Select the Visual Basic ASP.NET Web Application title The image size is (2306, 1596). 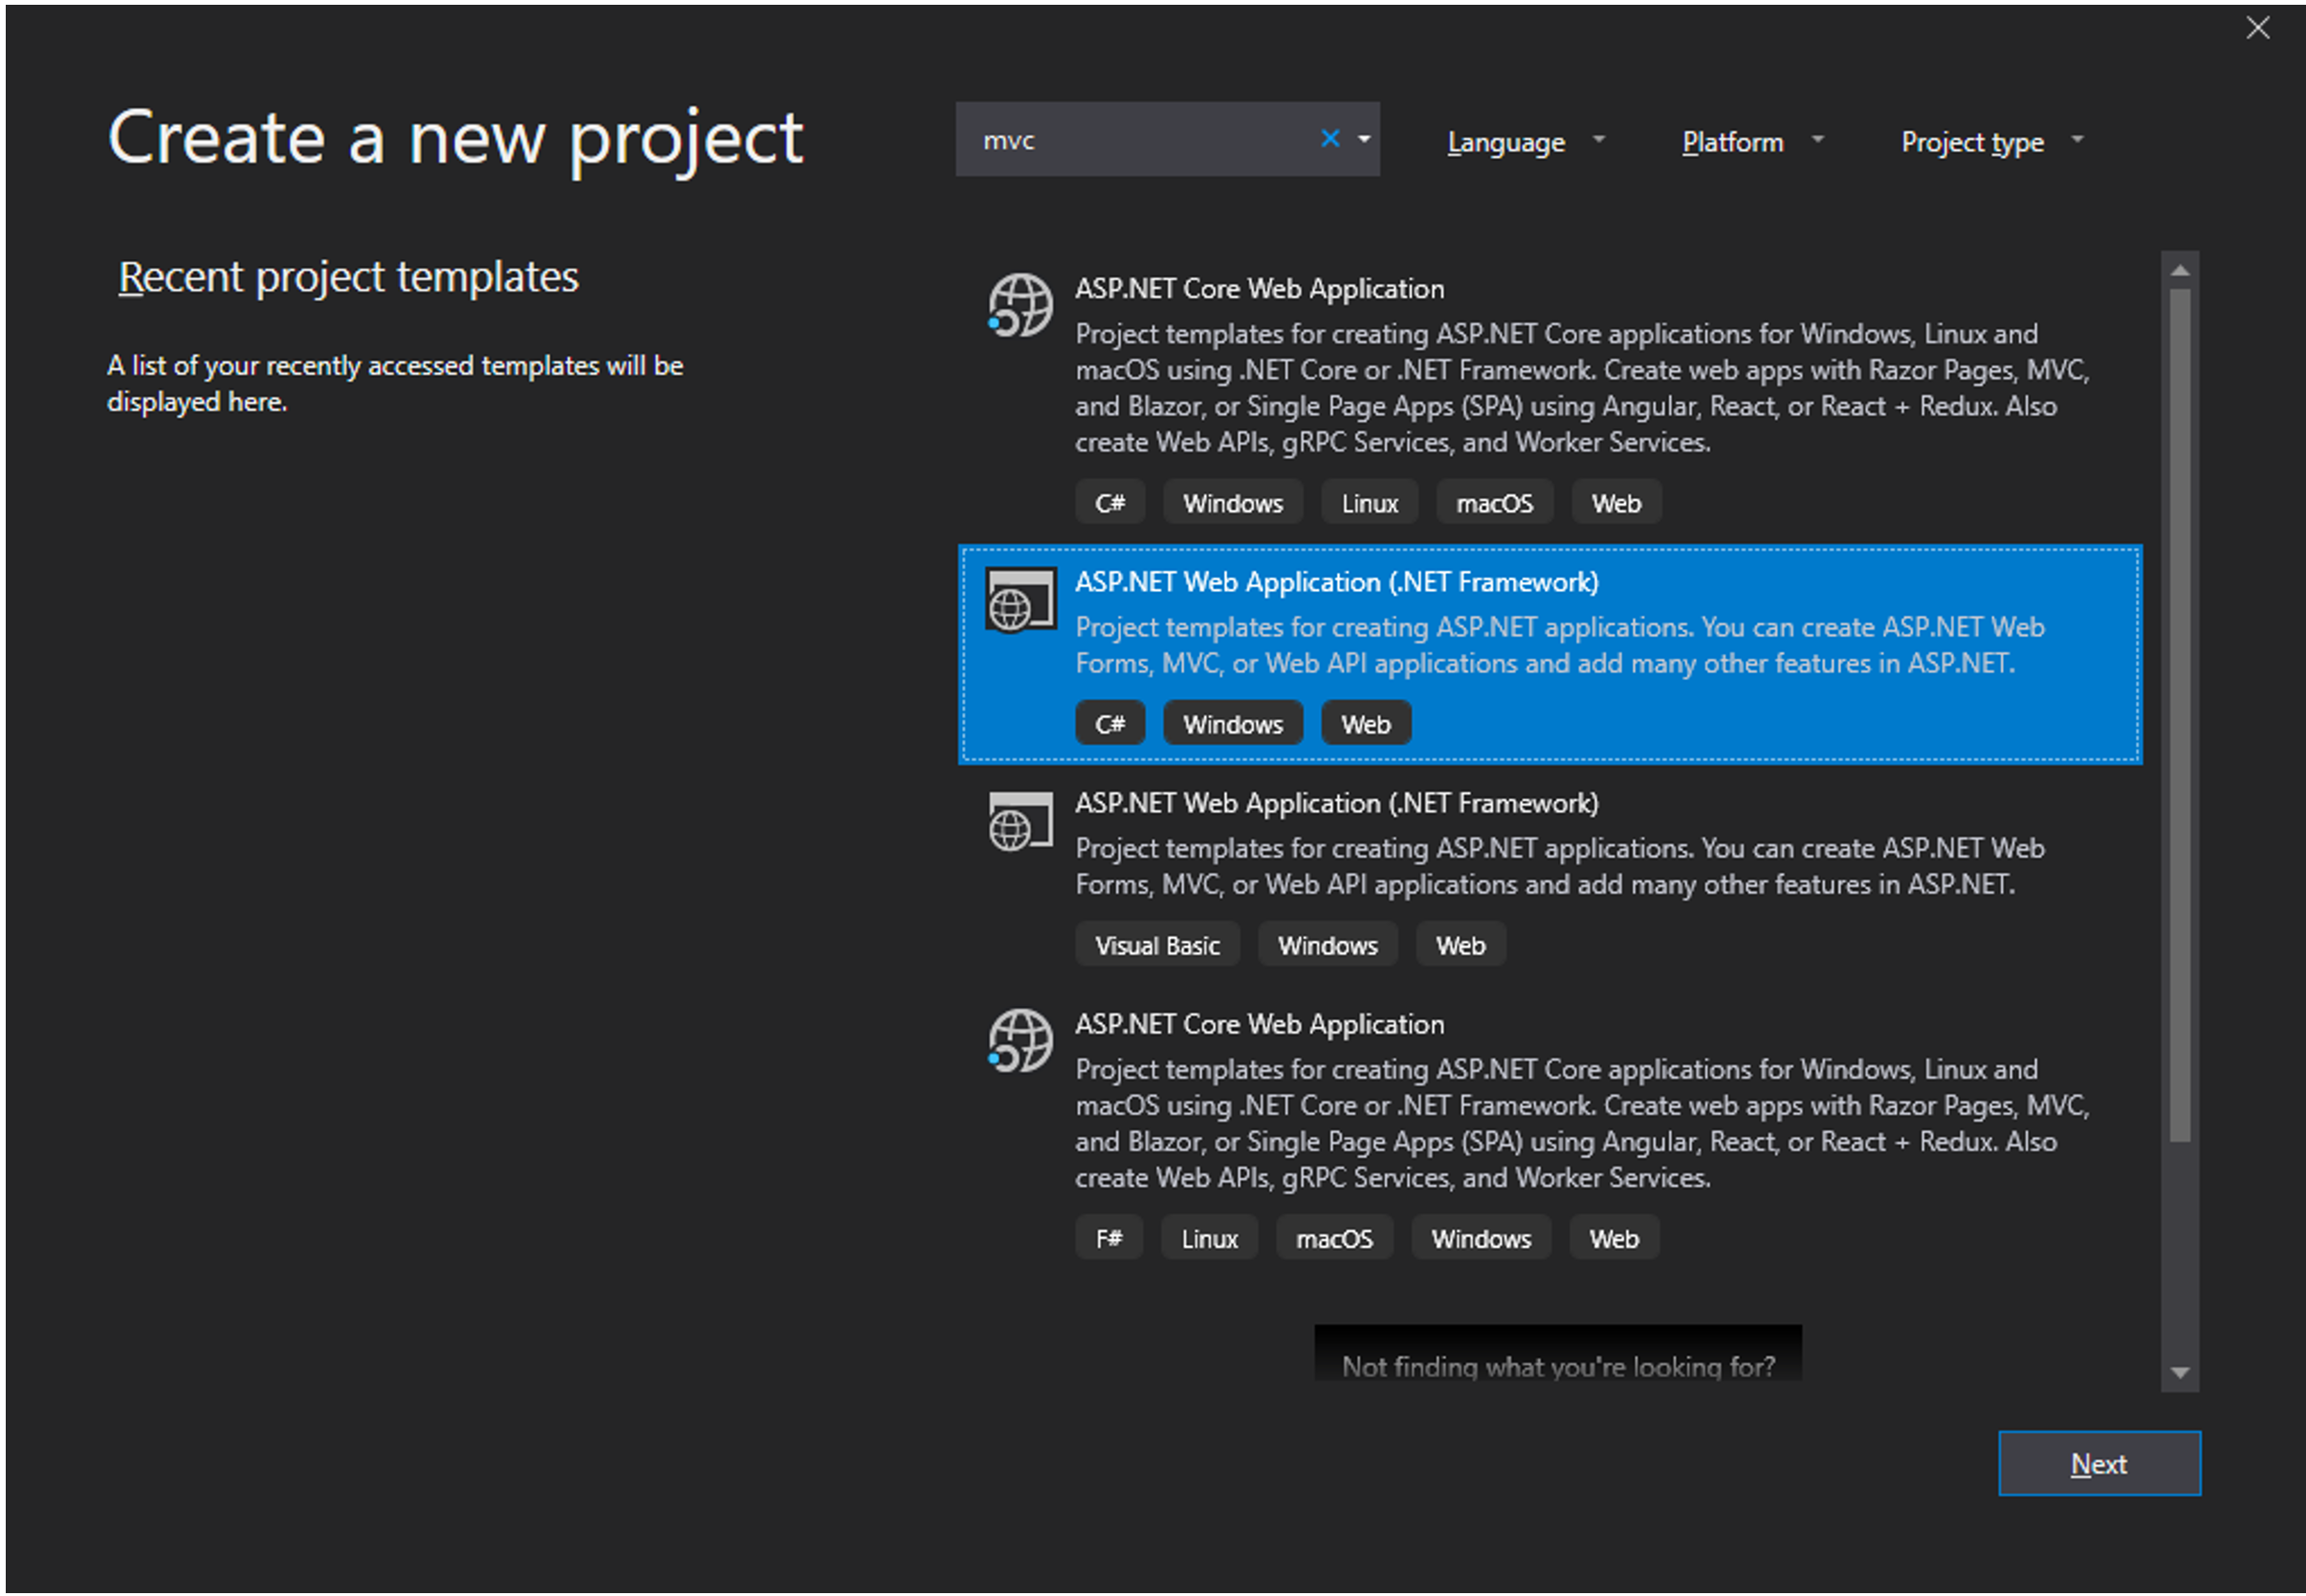point(1336,803)
